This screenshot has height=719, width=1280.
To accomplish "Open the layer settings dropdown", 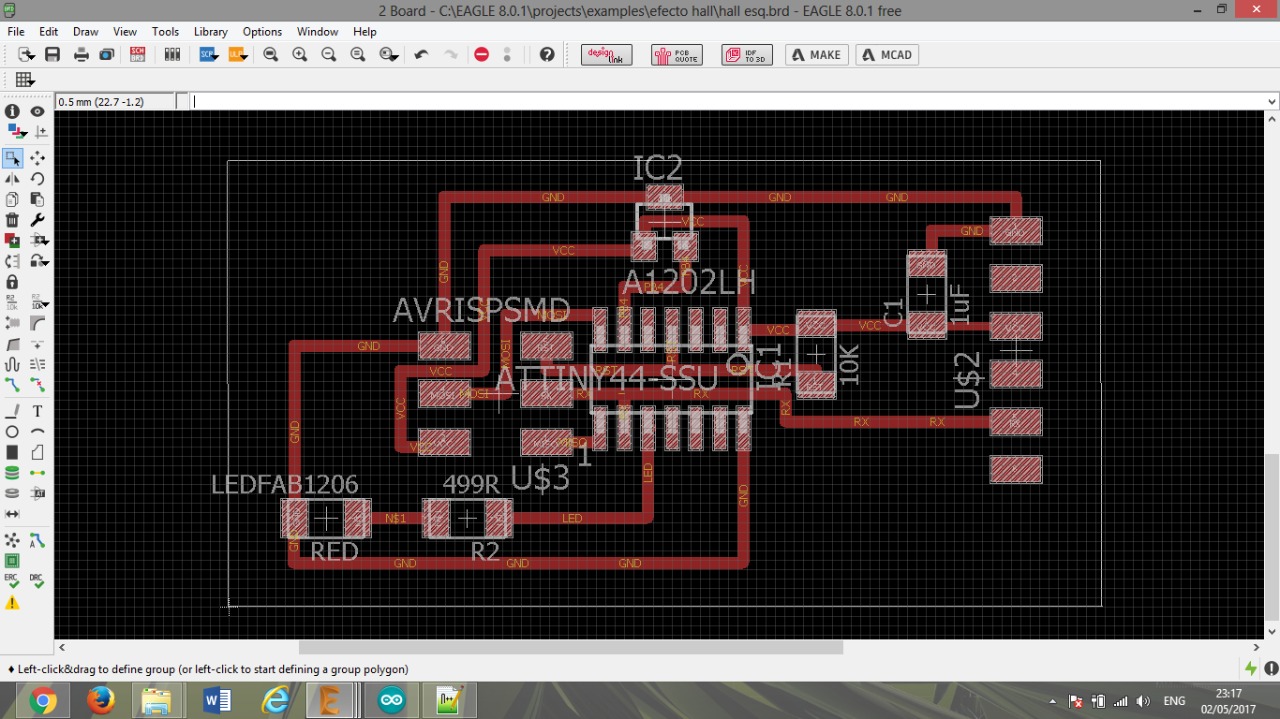I will tap(15, 132).
